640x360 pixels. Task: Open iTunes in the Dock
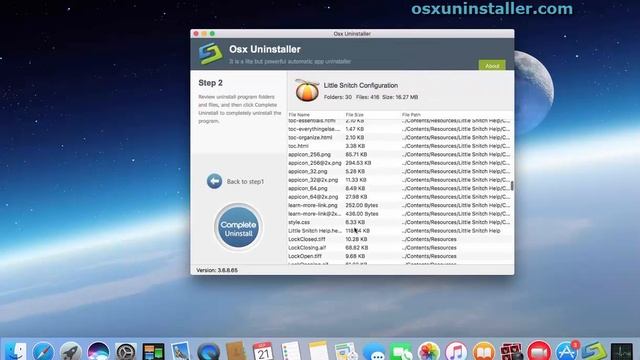456,351
